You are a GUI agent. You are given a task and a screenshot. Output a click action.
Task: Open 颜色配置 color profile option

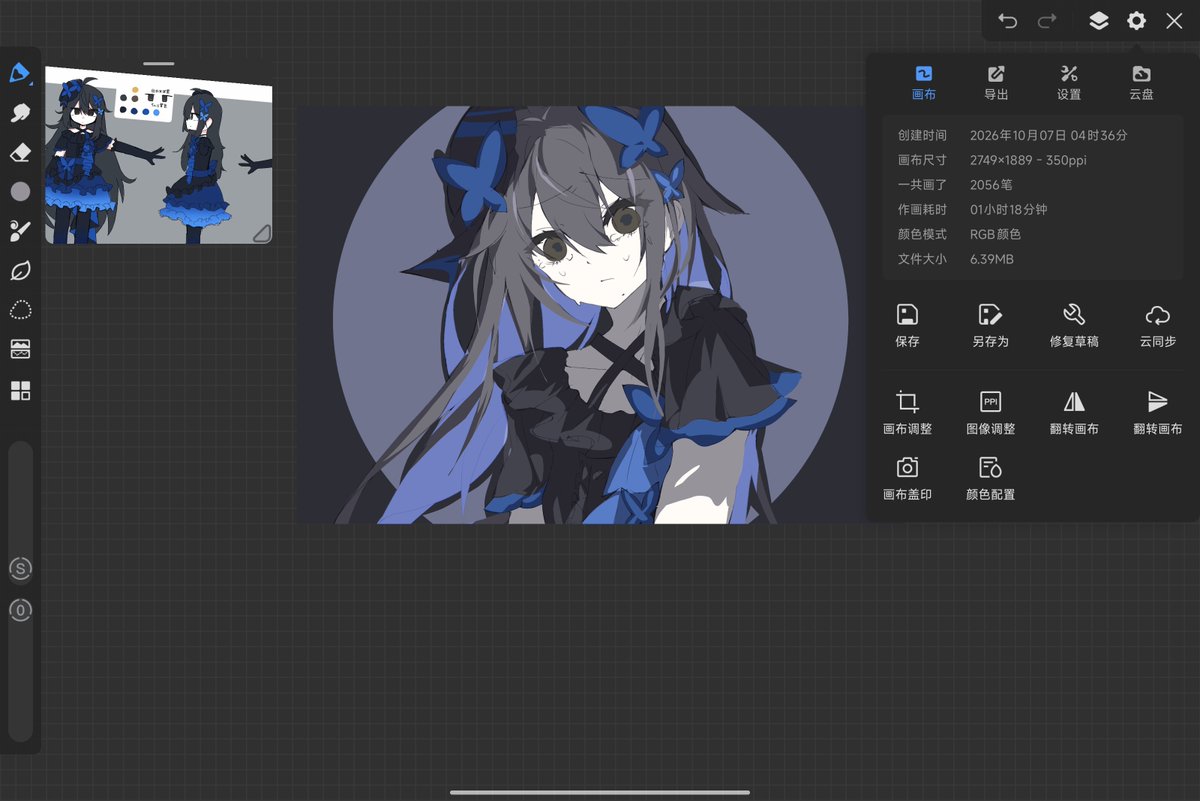[x=990, y=478]
